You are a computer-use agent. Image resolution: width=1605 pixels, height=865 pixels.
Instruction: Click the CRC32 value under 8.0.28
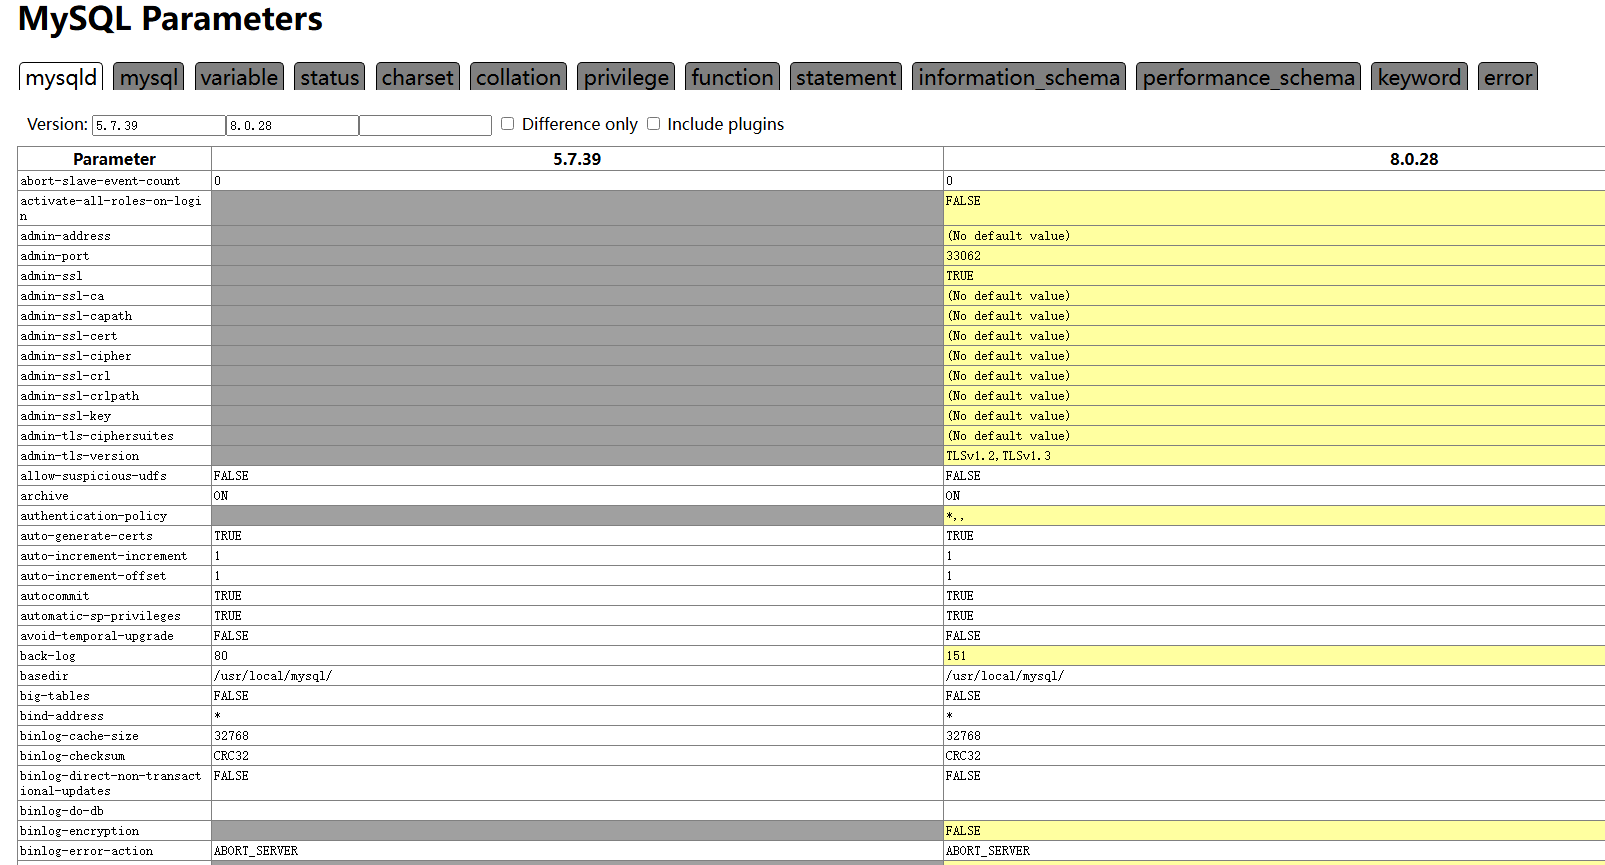963,756
